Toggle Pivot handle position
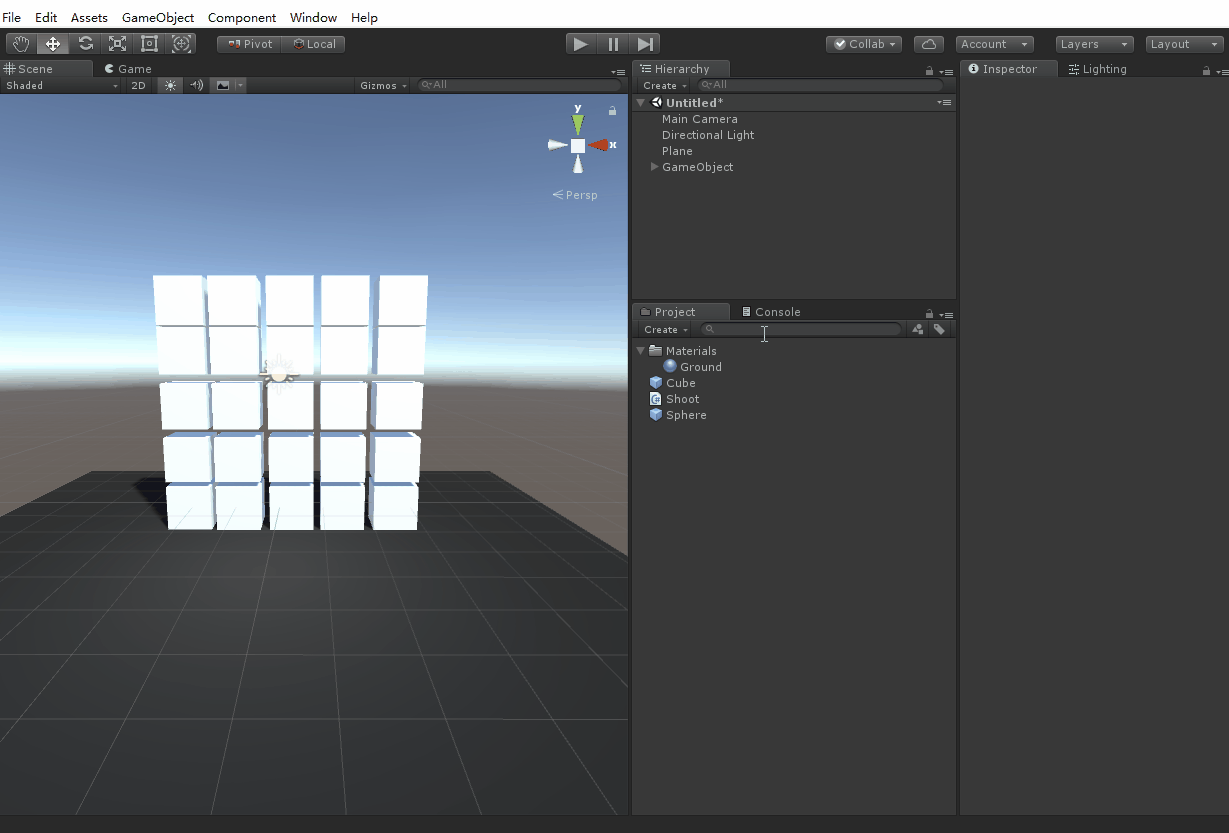Image resolution: width=1229 pixels, height=833 pixels. coord(249,44)
